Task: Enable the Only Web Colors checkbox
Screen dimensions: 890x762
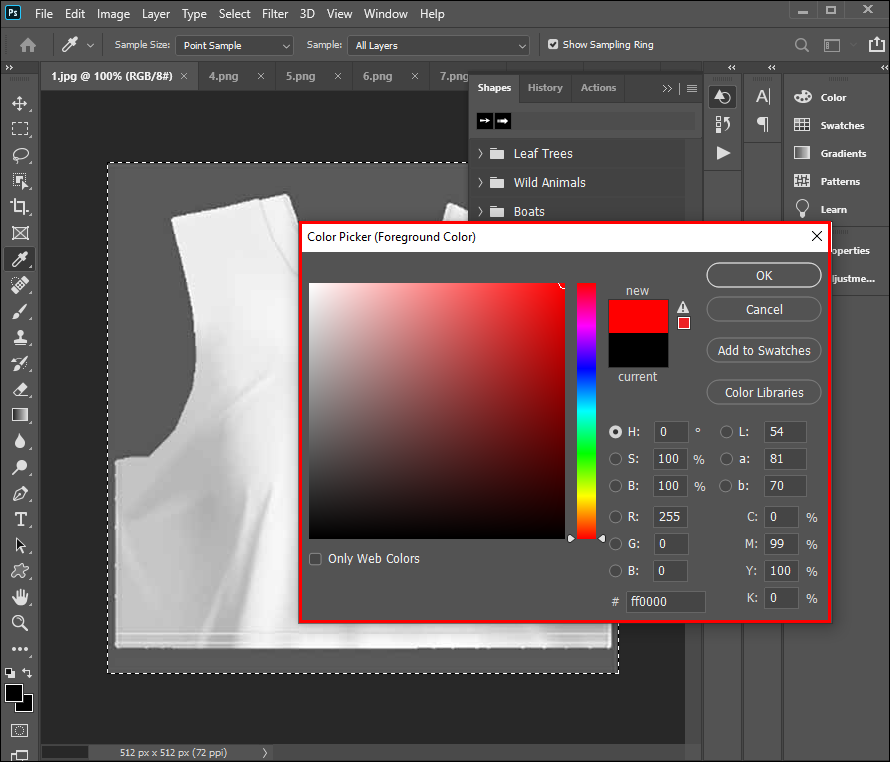Action: 316,559
